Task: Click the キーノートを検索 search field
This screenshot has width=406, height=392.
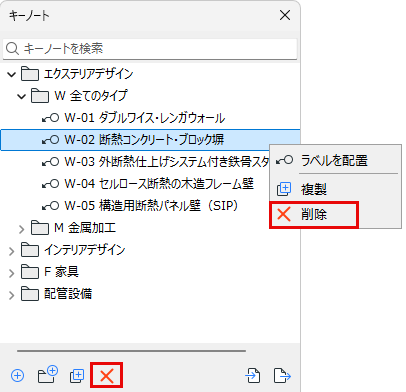Action: click(150, 49)
